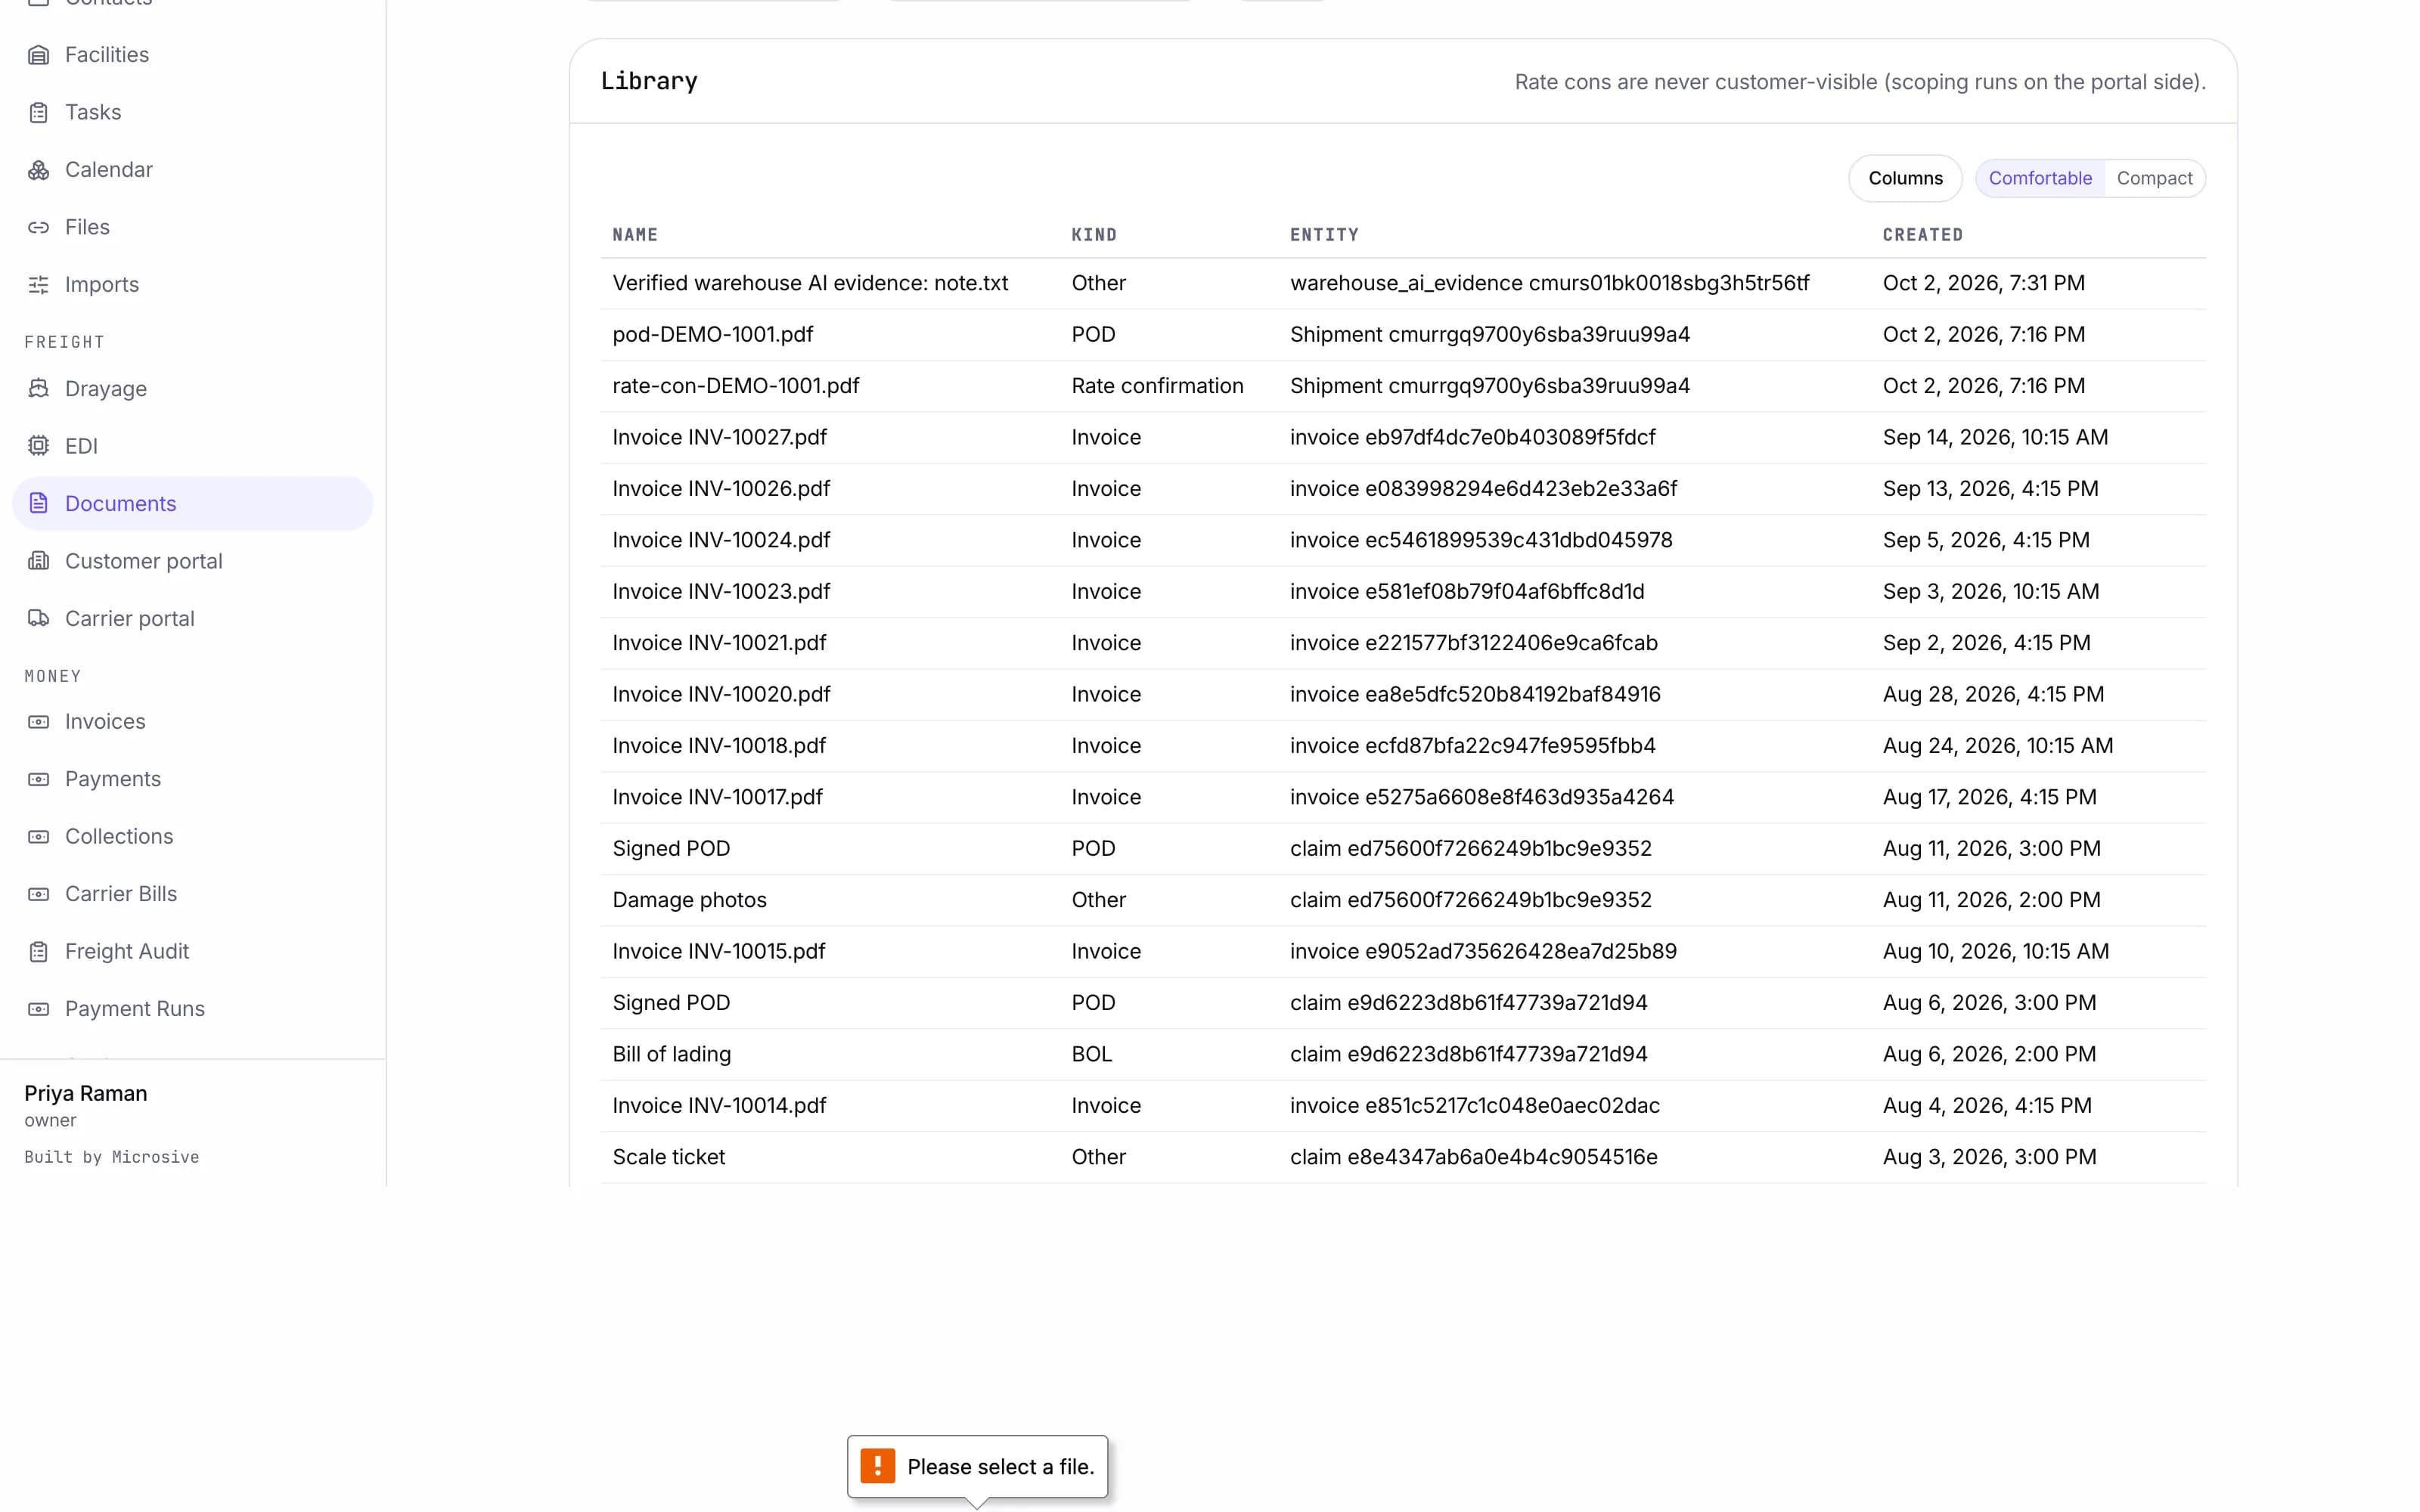Click Verified warehouse AI evidence: note.txt
This screenshot has height=1512, width=2420.
coord(810,283)
